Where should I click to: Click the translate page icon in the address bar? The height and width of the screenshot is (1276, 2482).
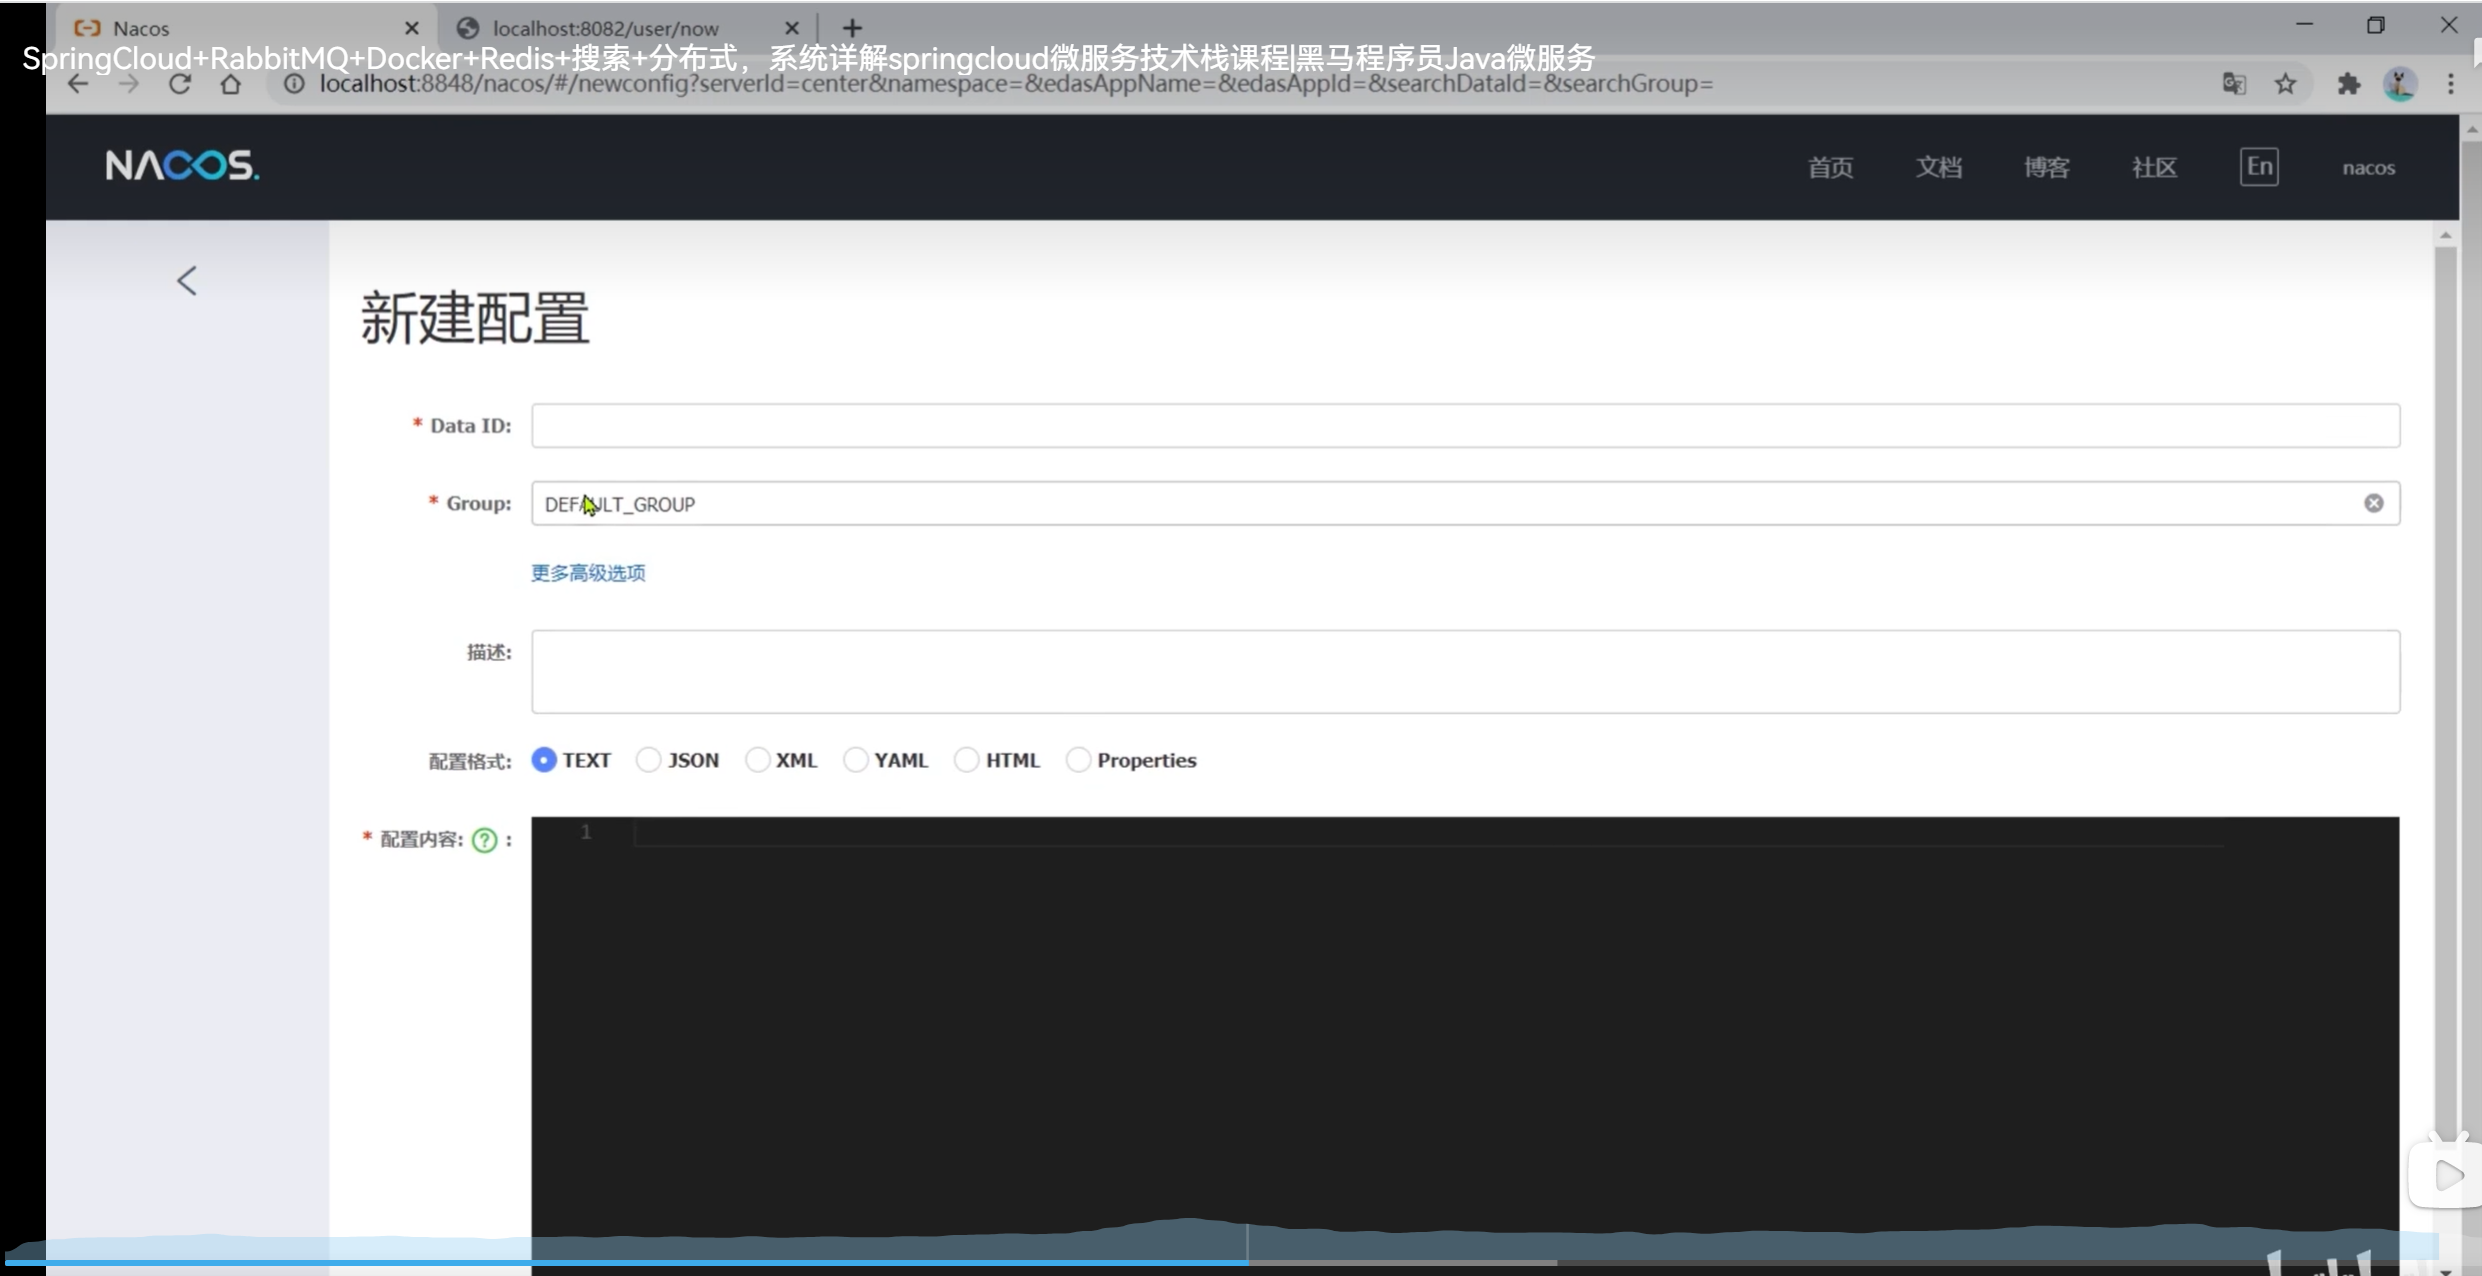coord(2233,84)
